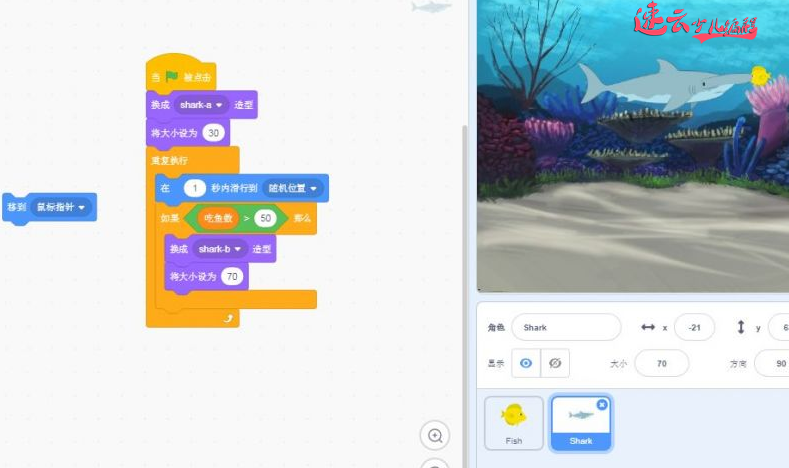Select the Shark sprite thumbnail
This screenshot has height=468, width=789.
[x=581, y=422]
